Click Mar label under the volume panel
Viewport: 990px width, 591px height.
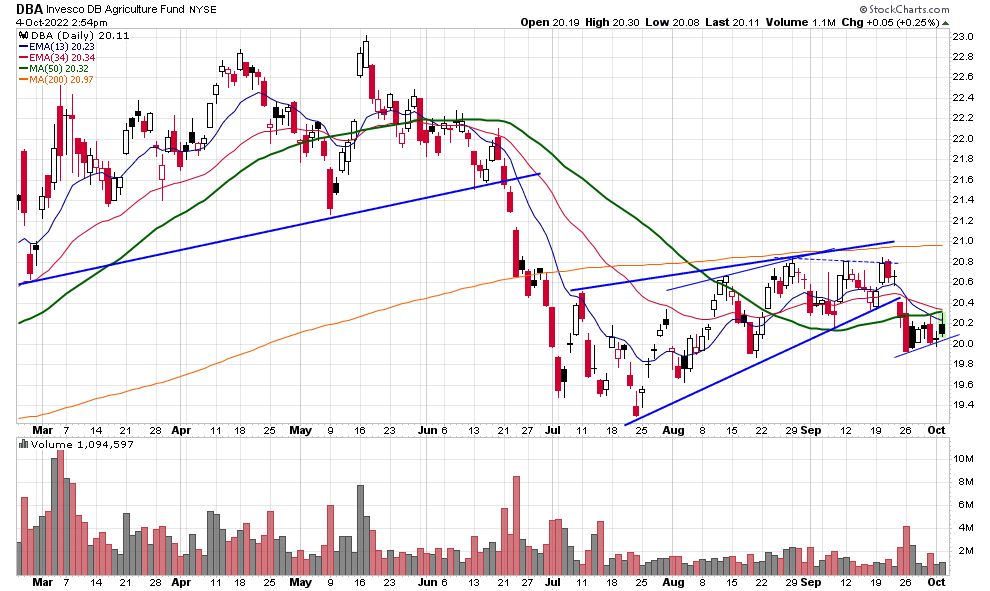(42, 582)
